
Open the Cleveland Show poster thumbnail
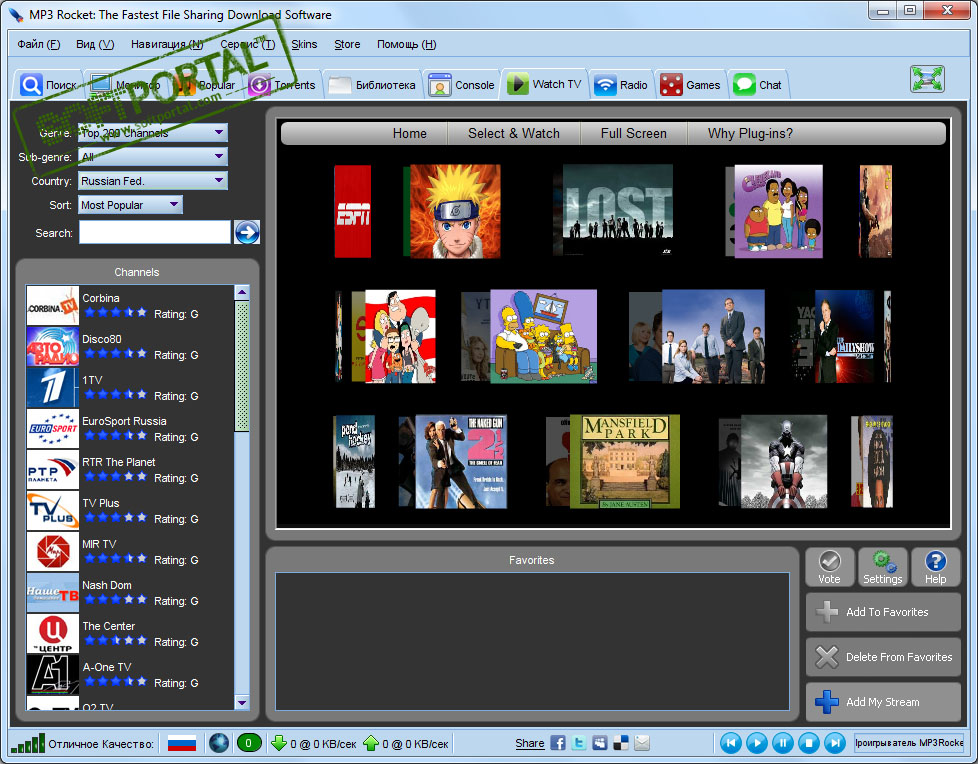tap(778, 211)
